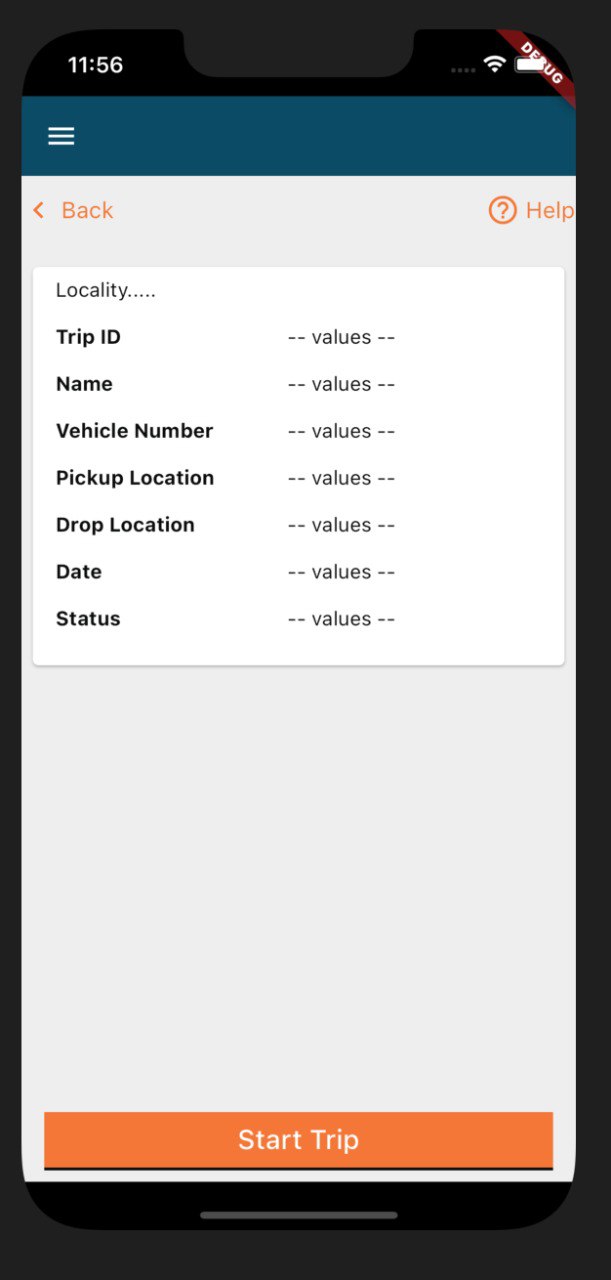Image resolution: width=611 pixels, height=1280 pixels.
Task: Tap the back chevron arrow
Action: click(x=37, y=210)
